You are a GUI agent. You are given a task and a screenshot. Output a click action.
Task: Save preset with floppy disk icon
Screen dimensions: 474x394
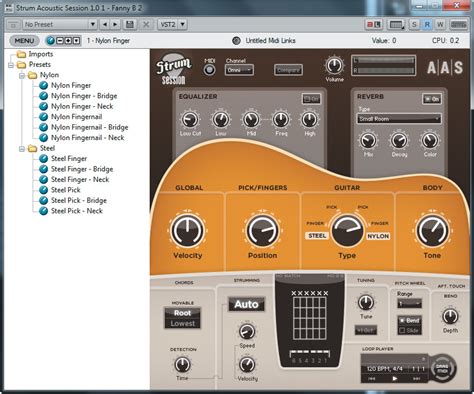[130, 24]
